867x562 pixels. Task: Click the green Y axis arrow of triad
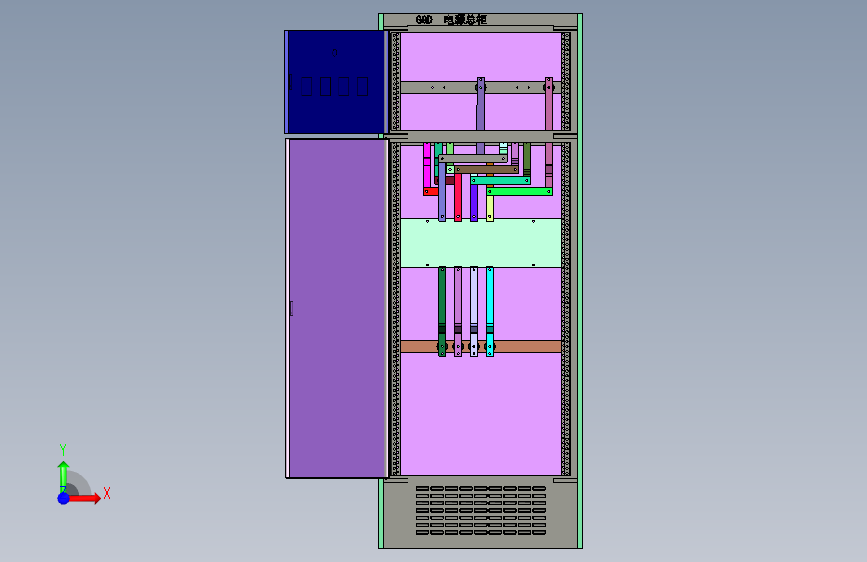pyautogui.click(x=63, y=476)
